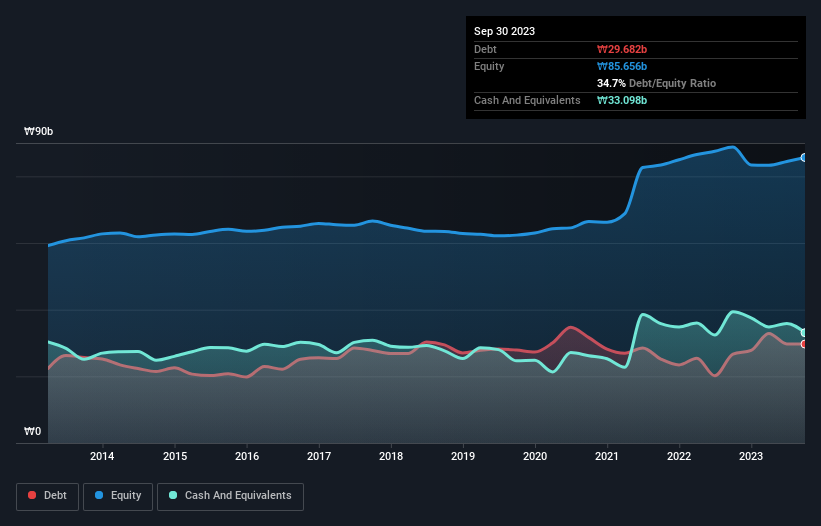This screenshot has height=526, width=821.
Task: Click Cash And Equivalents label in tooltip
Action: click(x=527, y=100)
